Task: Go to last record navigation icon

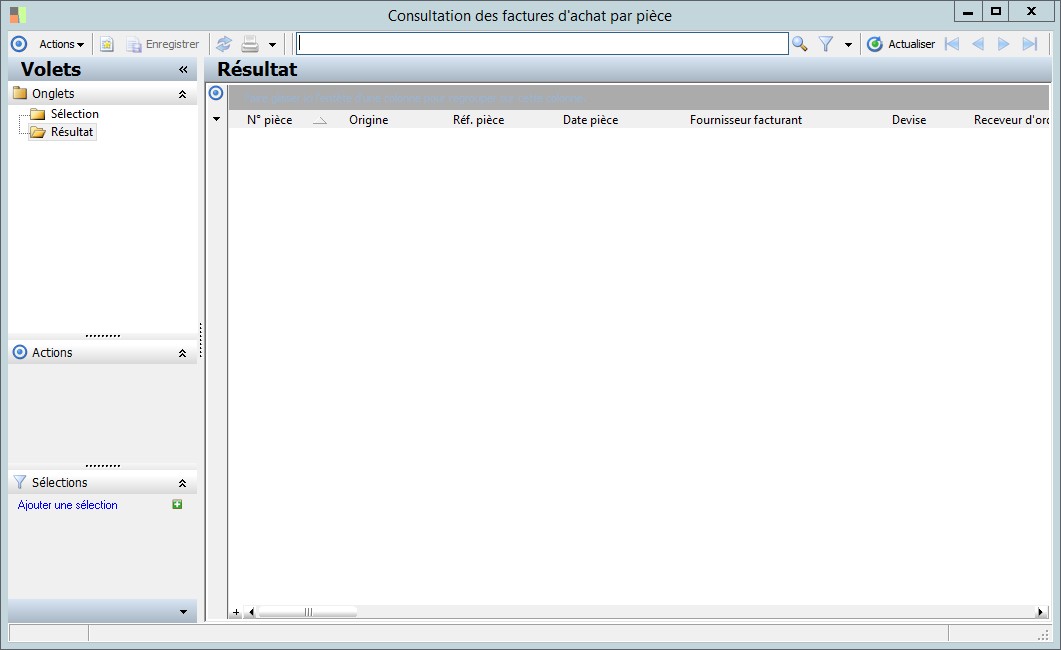Action: coord(1030,44)
